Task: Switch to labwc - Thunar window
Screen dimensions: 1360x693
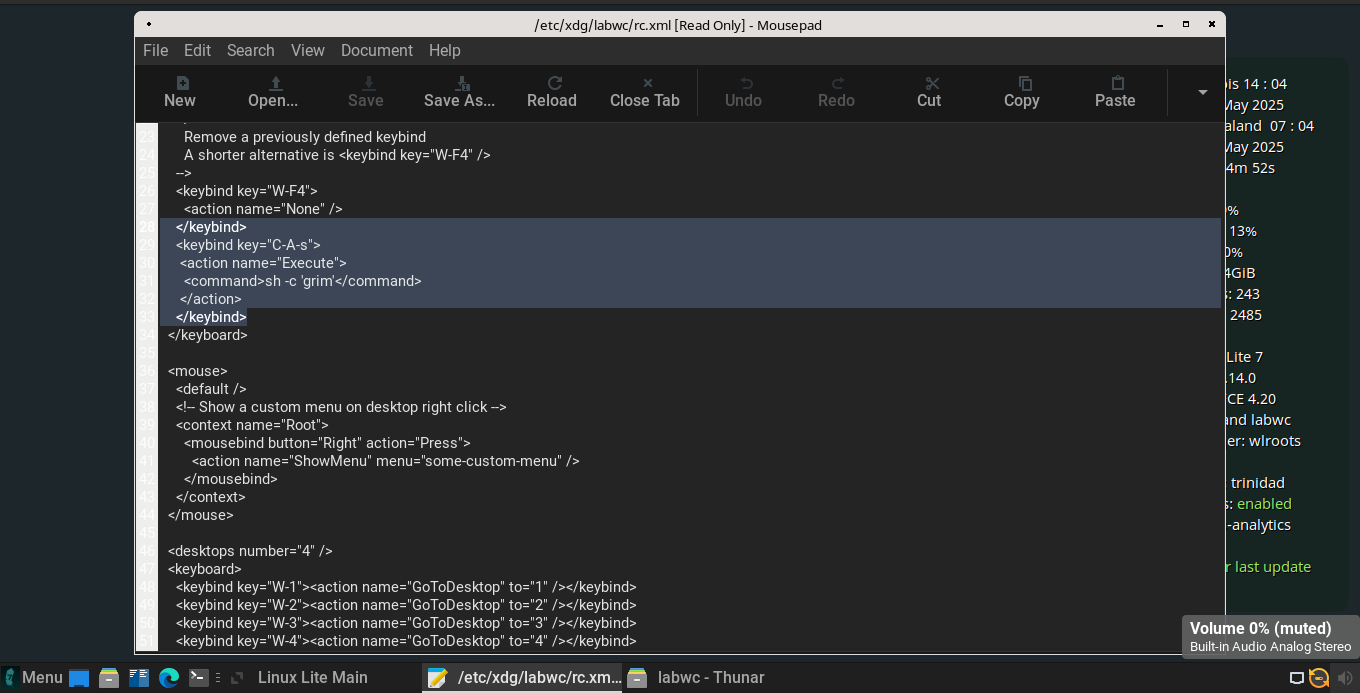Action: (697, 677)
